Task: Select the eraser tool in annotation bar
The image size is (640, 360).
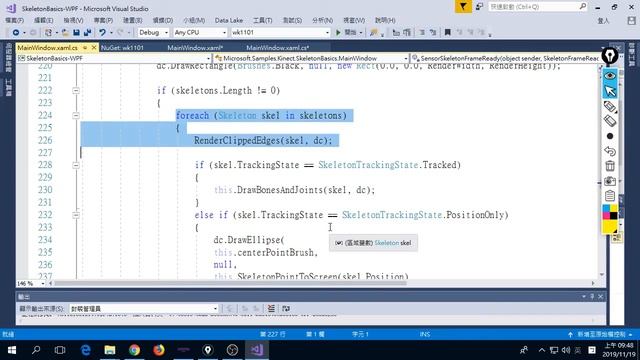Action: pos(610,121)
